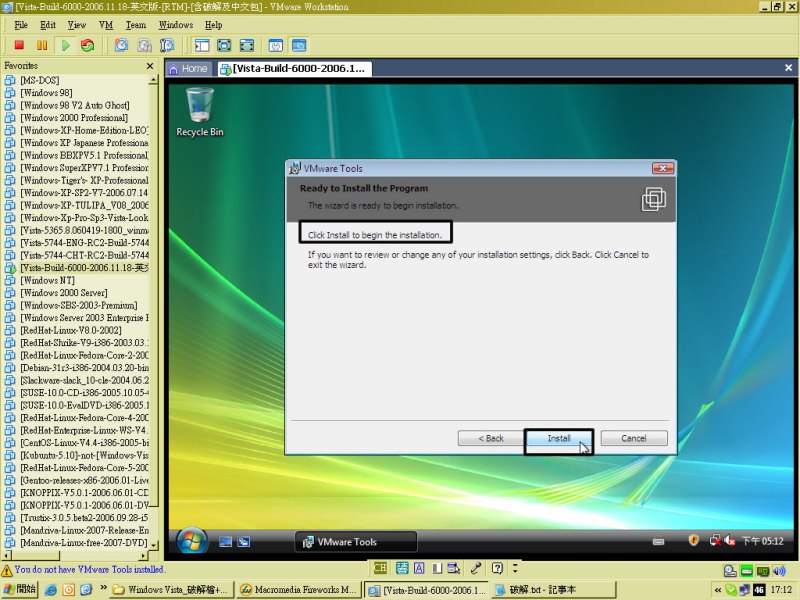The image size is (800, 600).
Task: Close the VMware Tools dialog window
Action: pos(663,168)
